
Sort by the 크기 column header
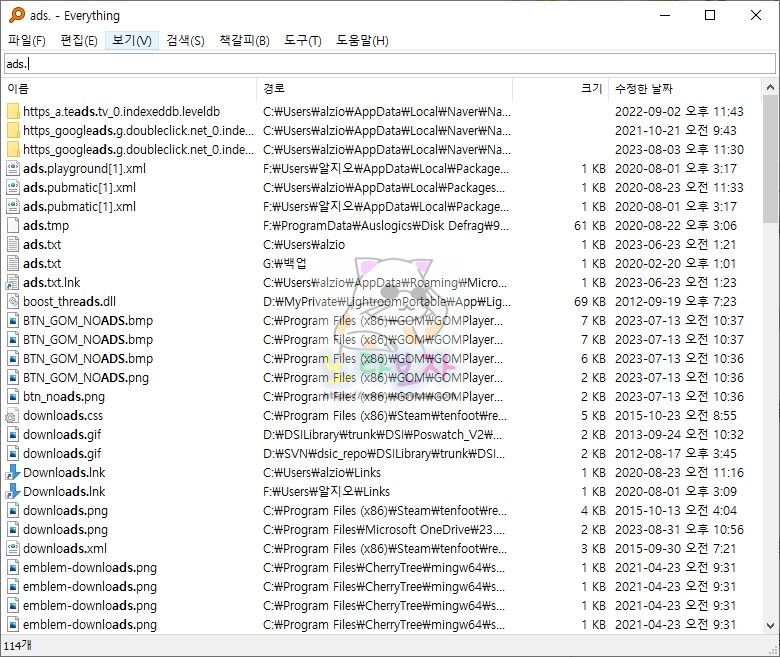561,89
